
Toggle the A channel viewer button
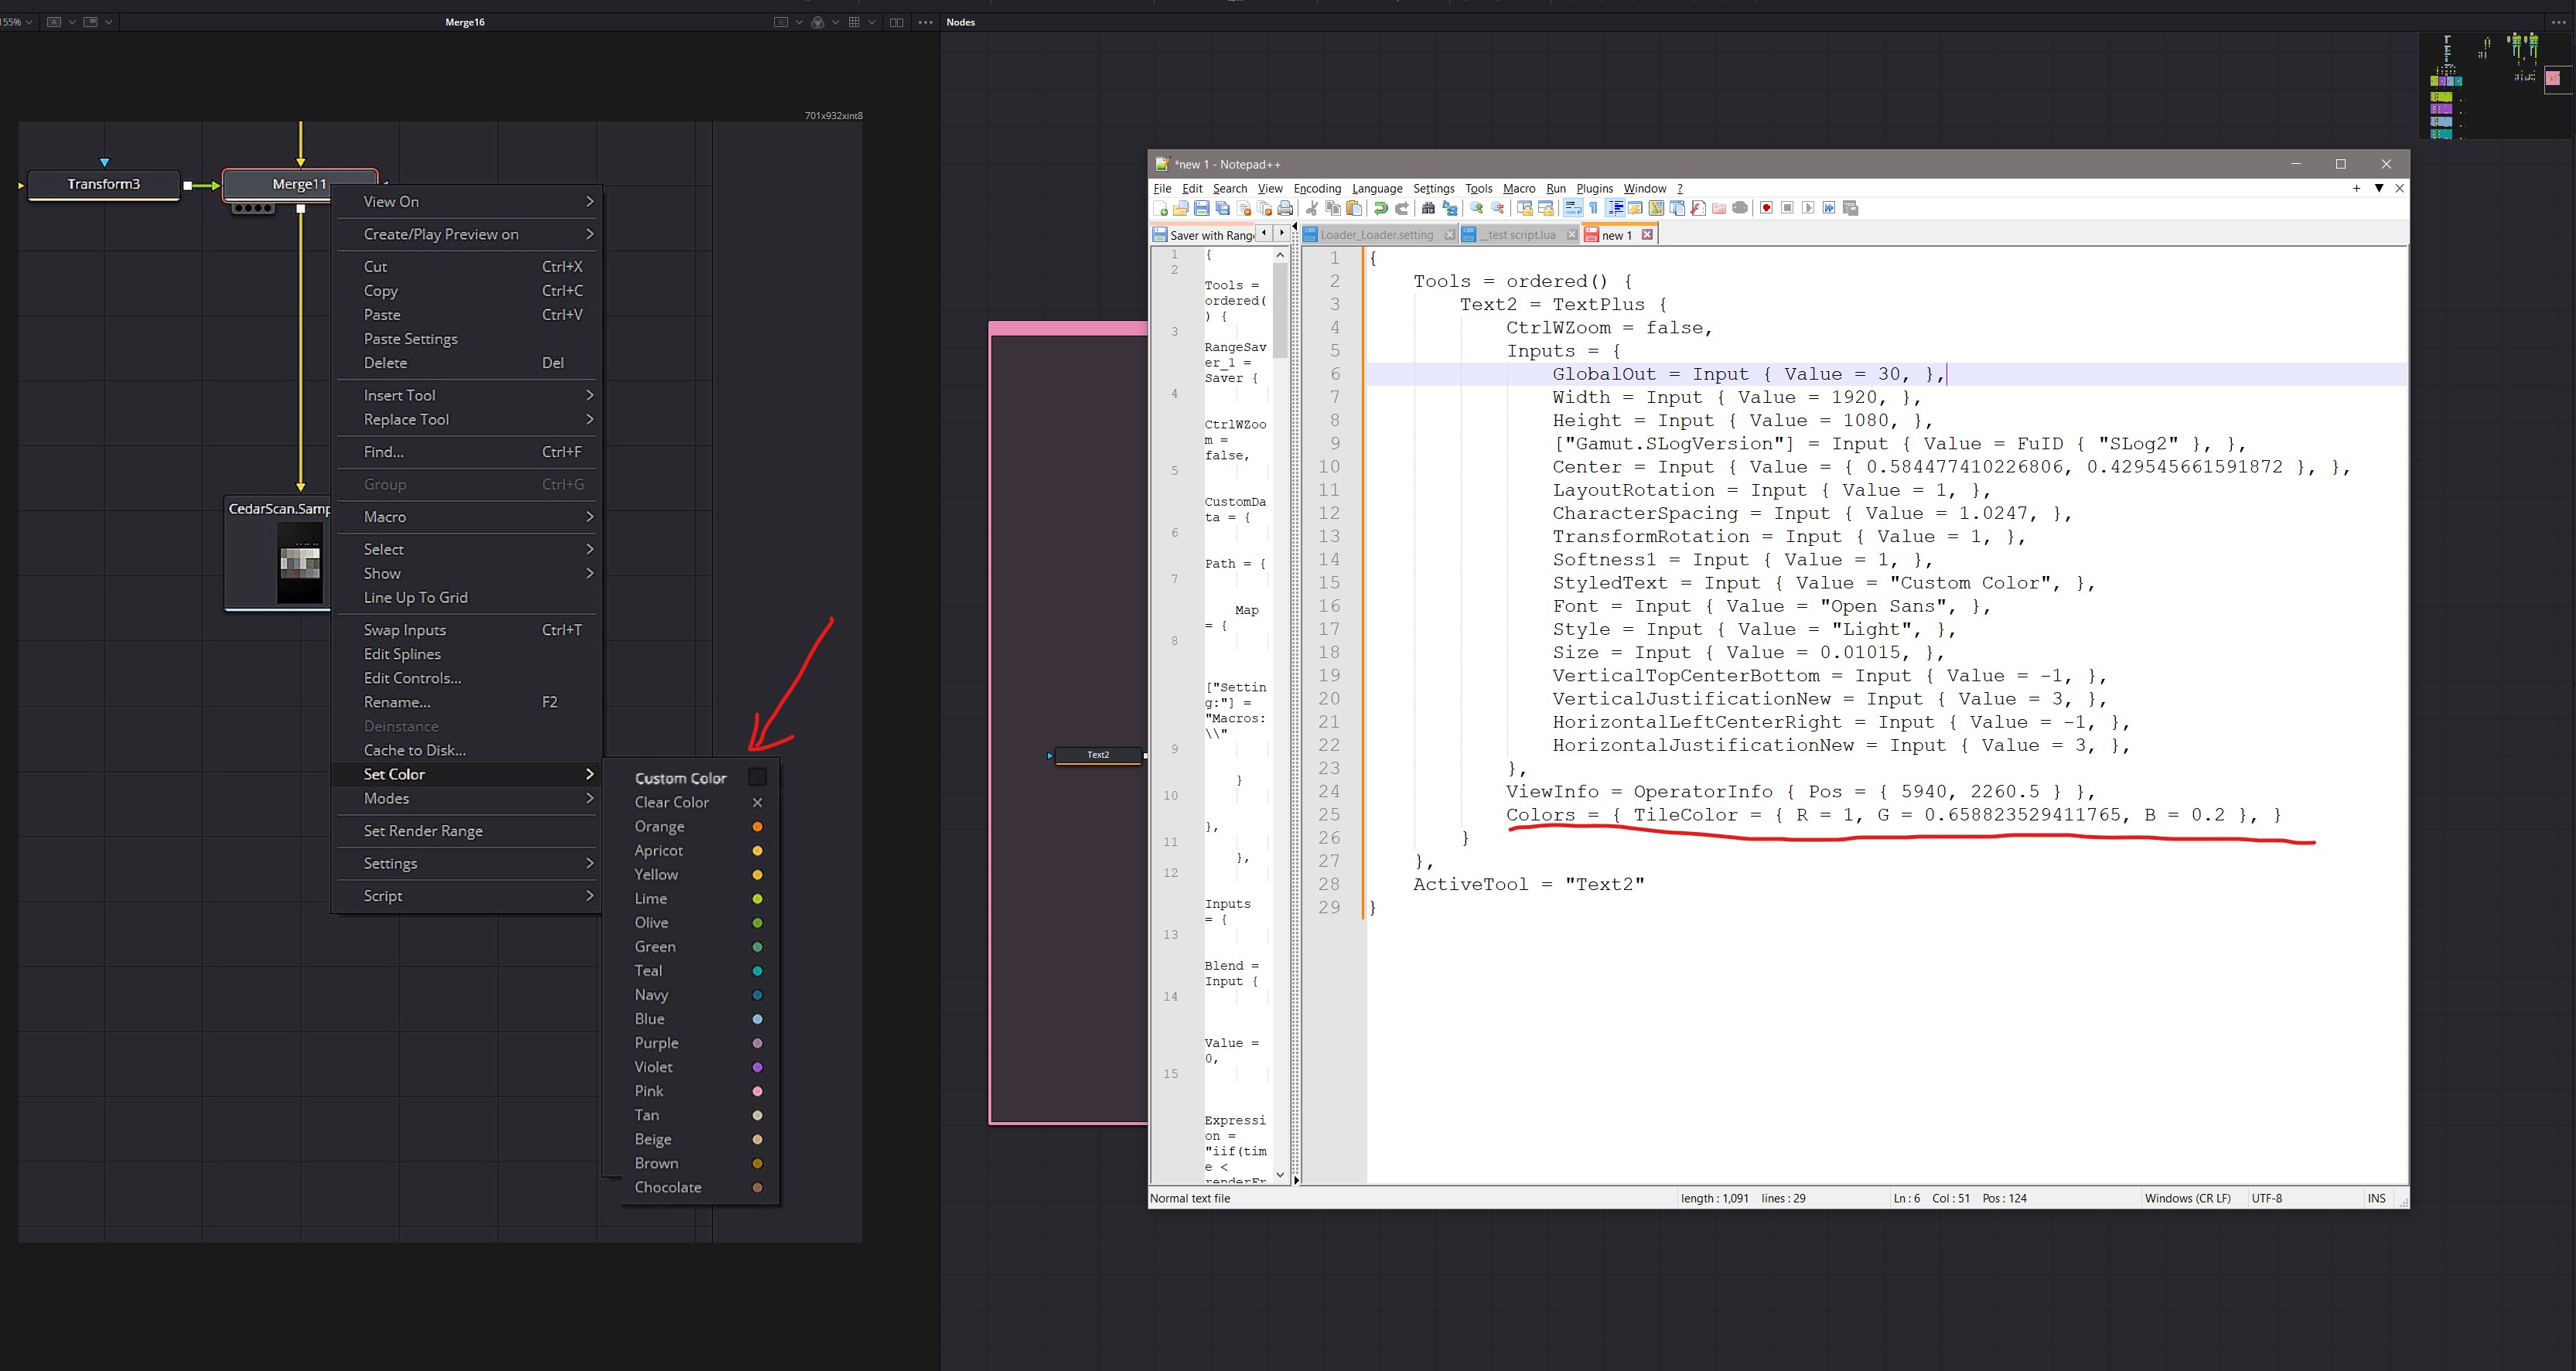(54, 22)
